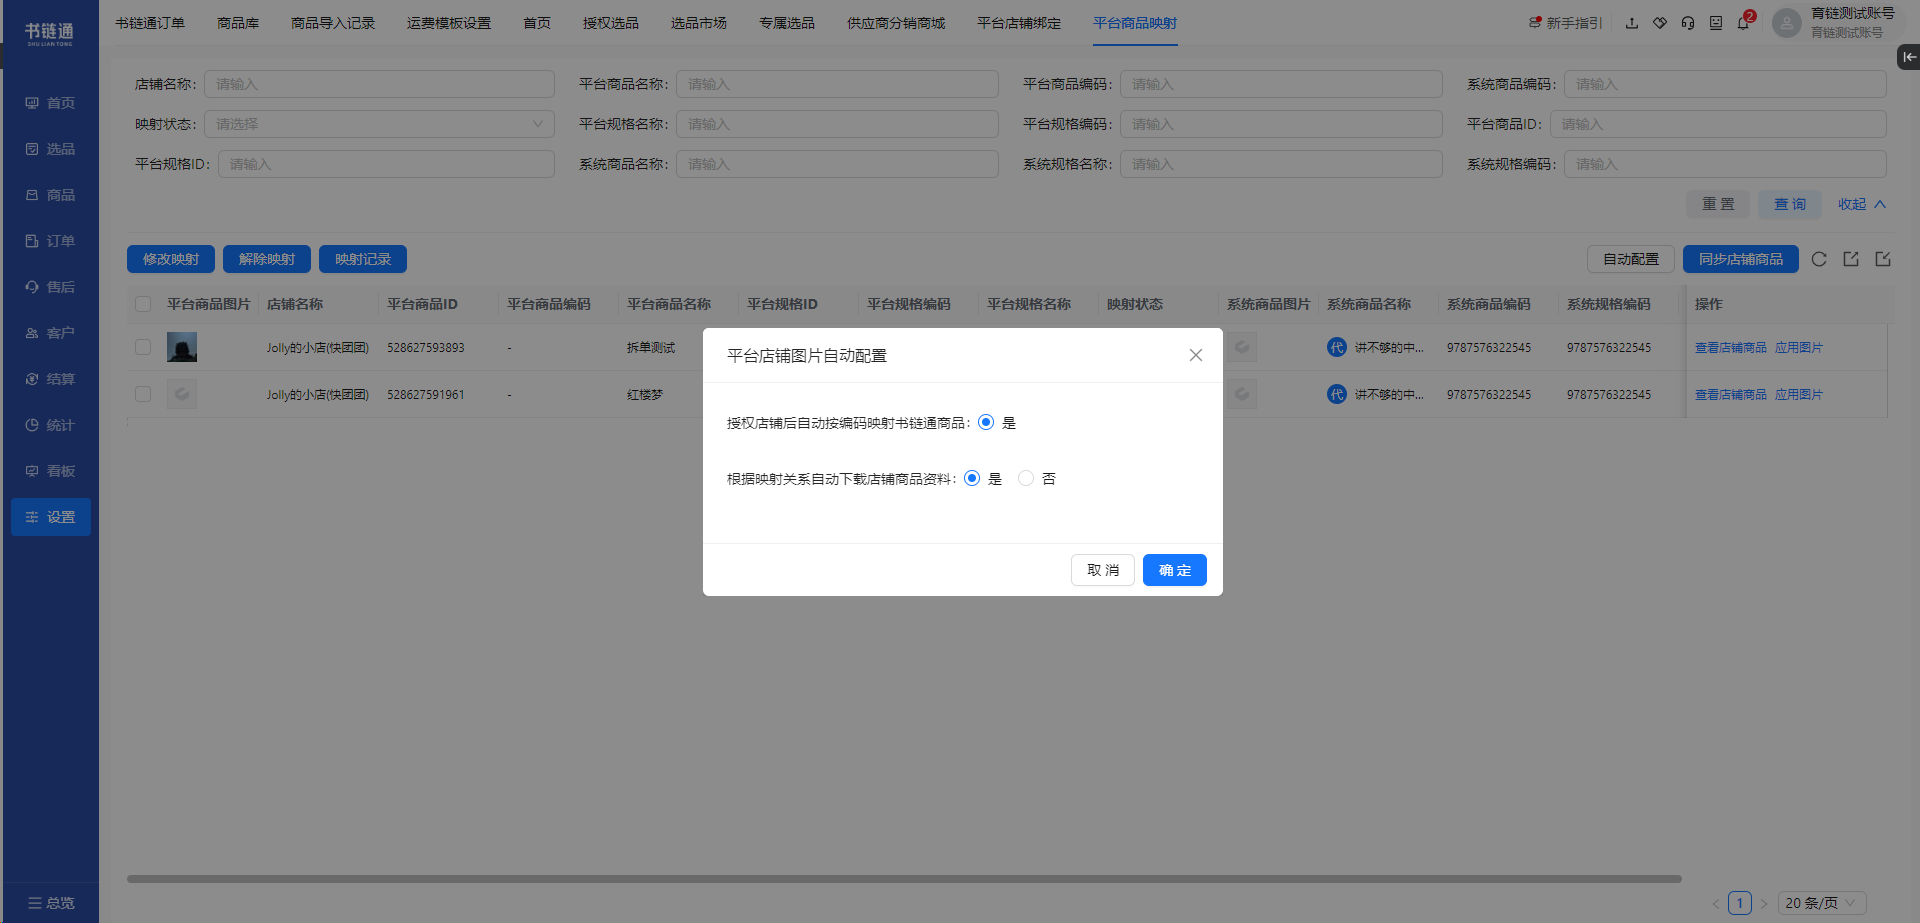Click the collapse panel arrow at right edge
Image resolution: width=1920 pixels, height=923 pixels.
click(x=1909, y=57)
